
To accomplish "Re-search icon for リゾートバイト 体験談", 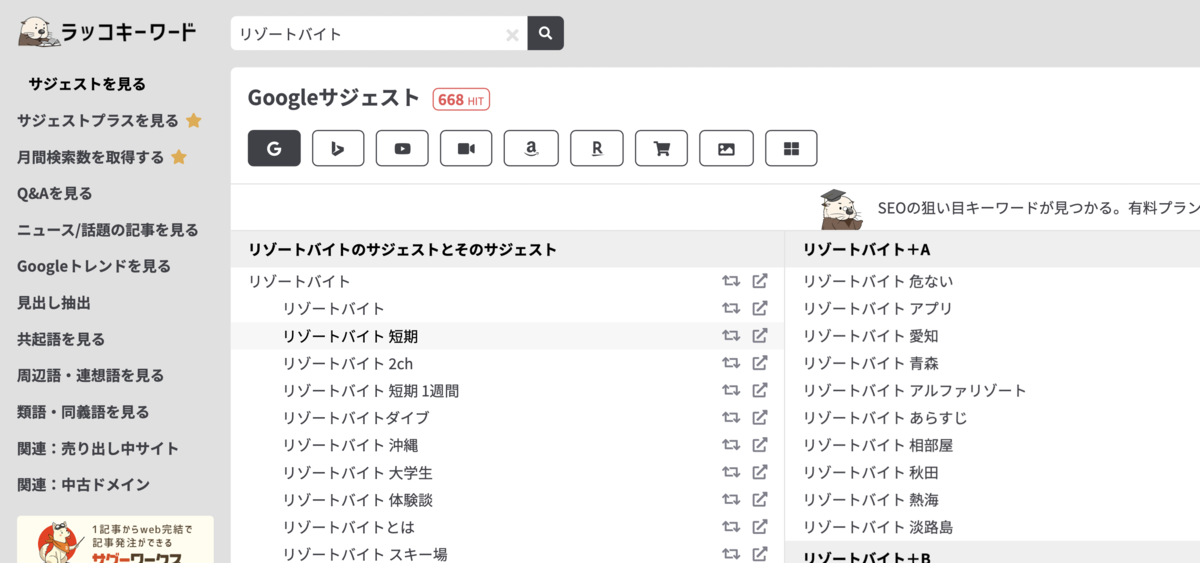I will coord(731,499).
